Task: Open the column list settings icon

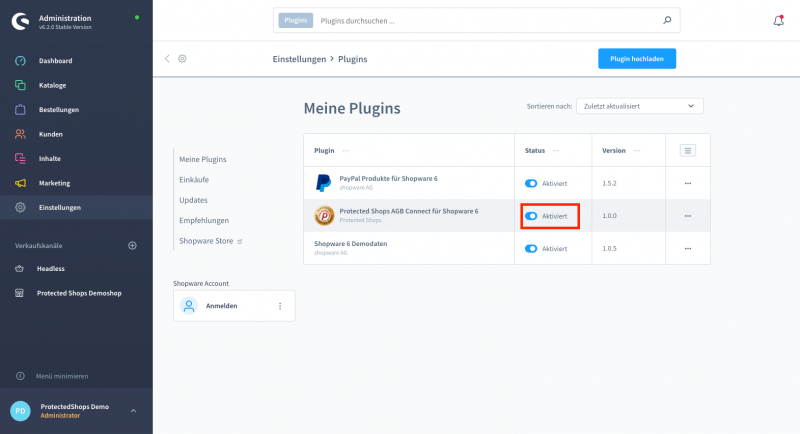Action: click(x=687, y=150)
